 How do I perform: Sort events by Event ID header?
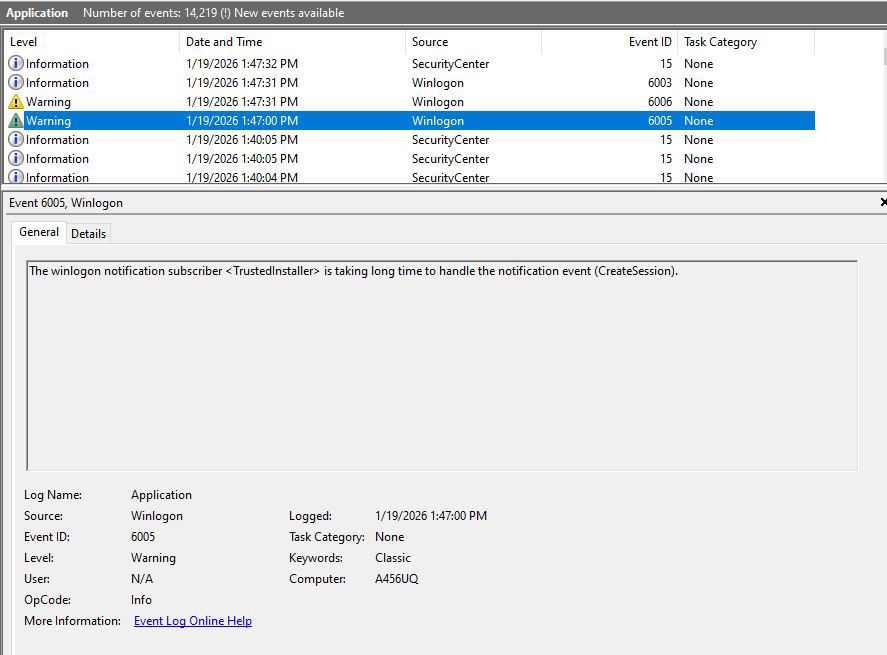tap(609, 42)
